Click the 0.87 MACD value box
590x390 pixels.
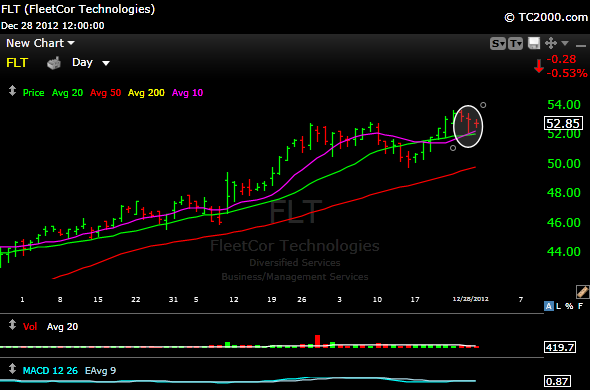pyautogui.click(x=557, y=381)
